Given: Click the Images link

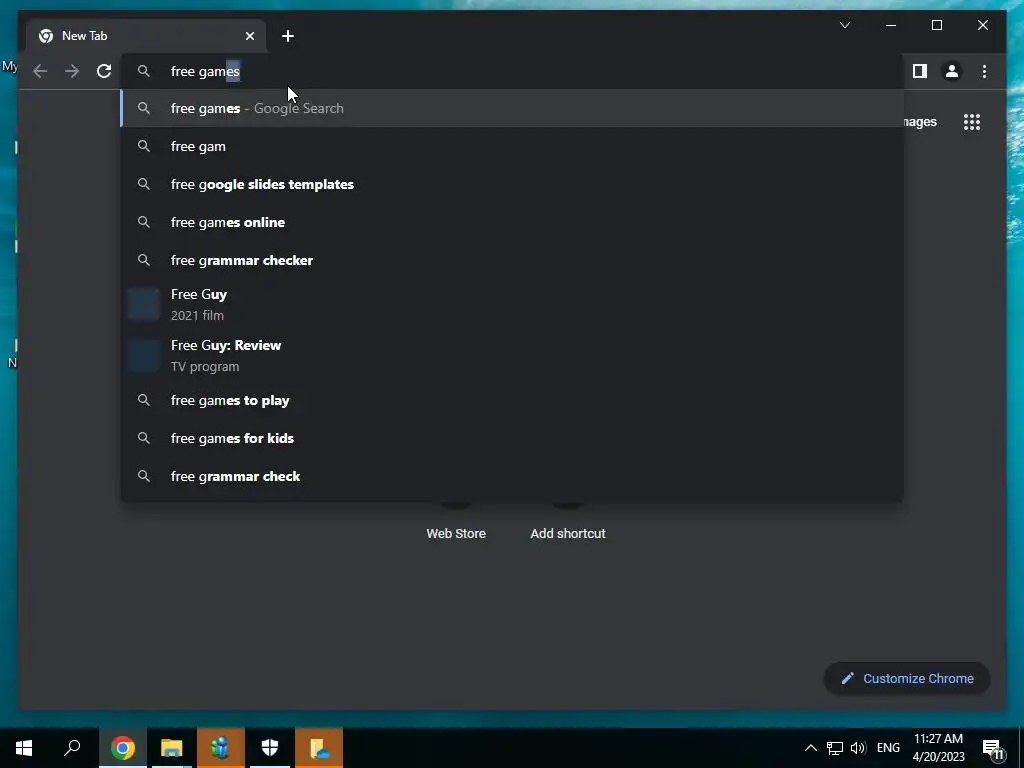Looking at the screenshot, I should (x=920, y=122).
